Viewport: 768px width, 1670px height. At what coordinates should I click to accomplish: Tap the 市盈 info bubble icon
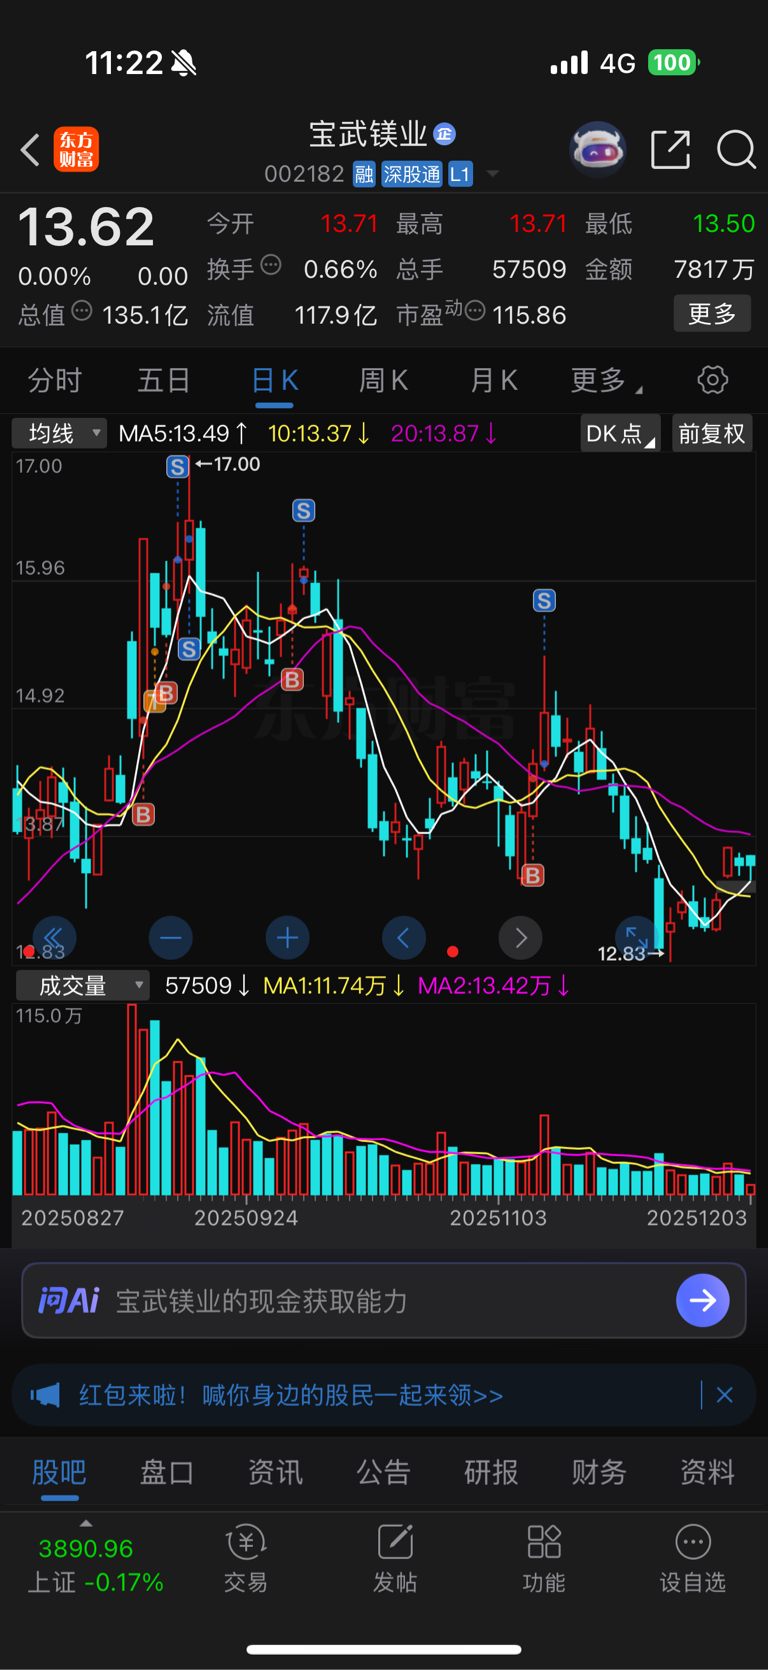pos(475,311)
